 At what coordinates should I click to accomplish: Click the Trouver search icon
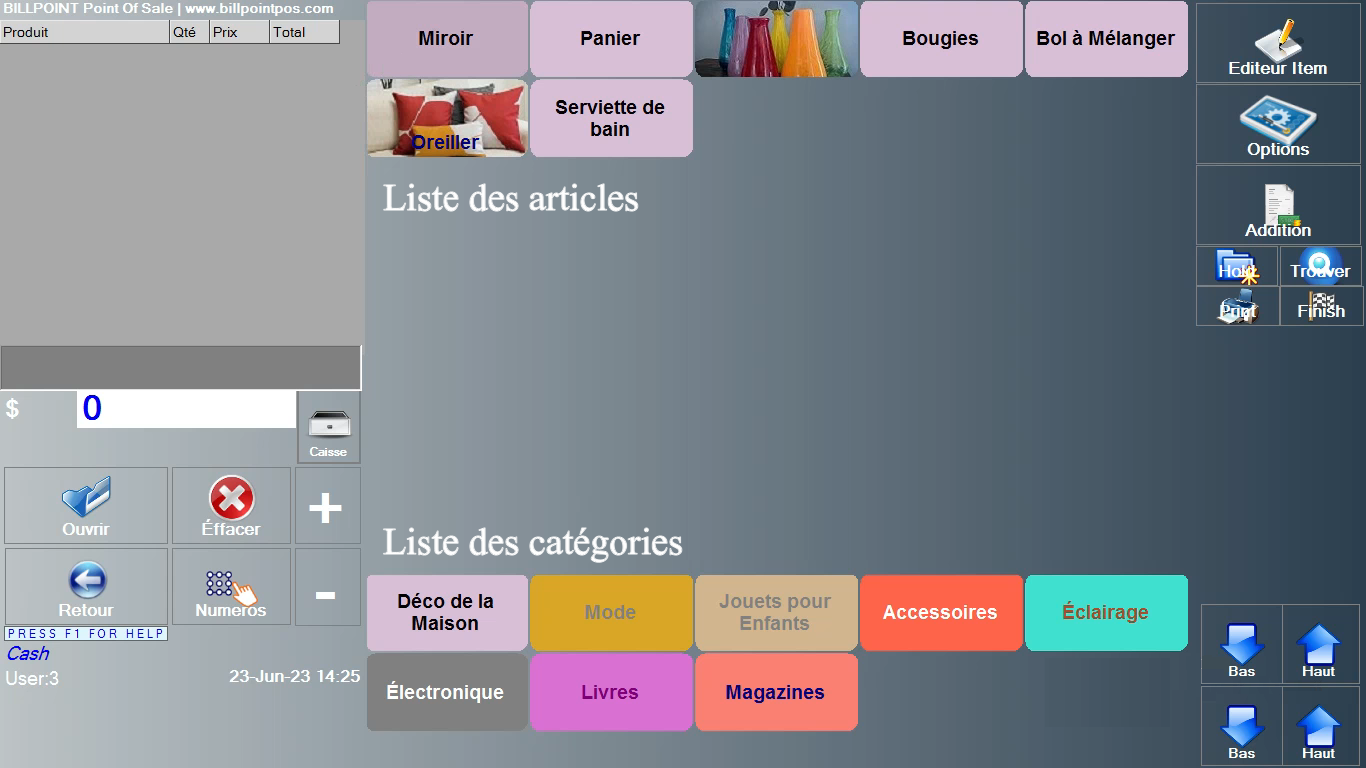point(1320,266)
